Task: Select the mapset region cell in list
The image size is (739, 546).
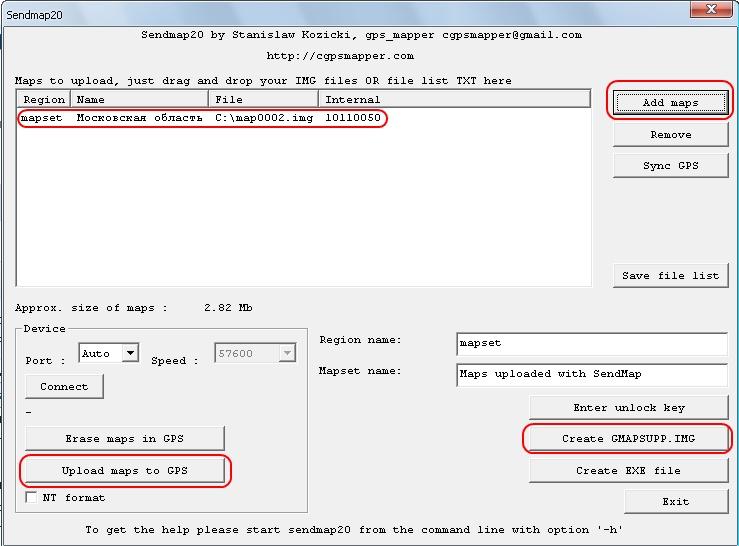Action: coord(41,118)
